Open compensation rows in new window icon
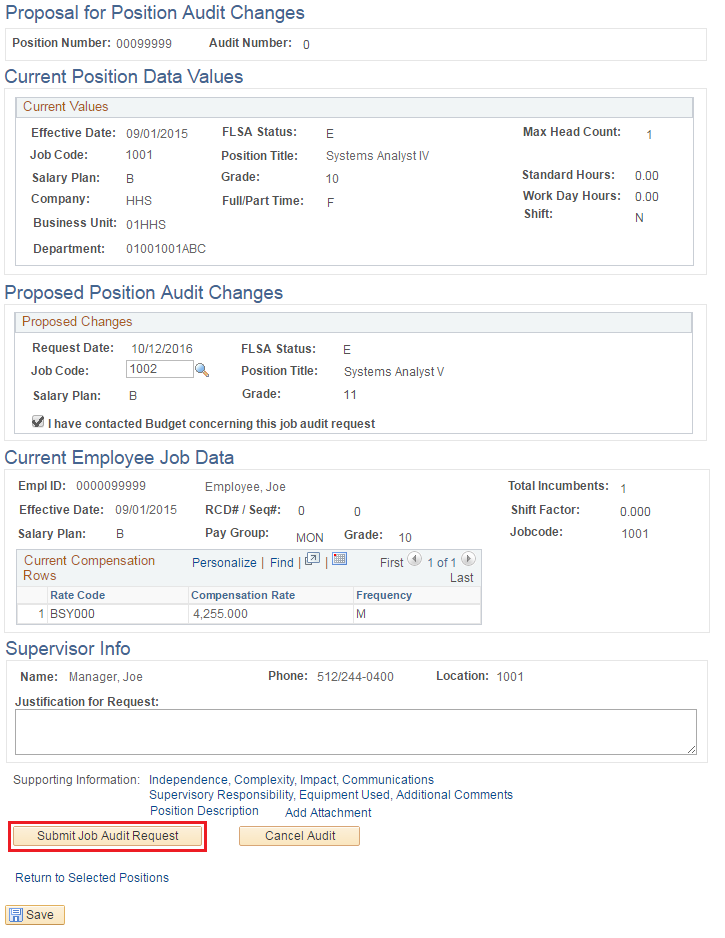725x938 pixels. [312, 560]
